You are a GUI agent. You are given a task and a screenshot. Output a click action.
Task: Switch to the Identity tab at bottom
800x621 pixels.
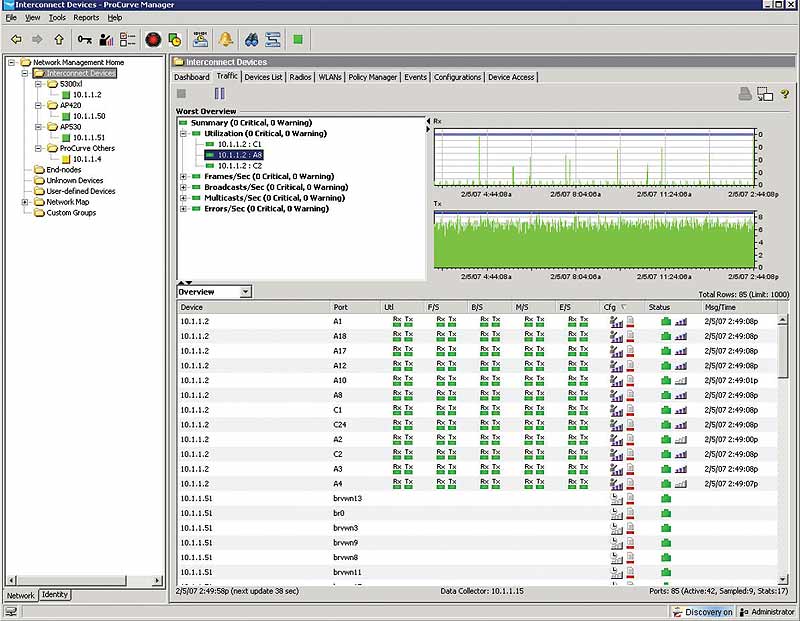point(54,595)
